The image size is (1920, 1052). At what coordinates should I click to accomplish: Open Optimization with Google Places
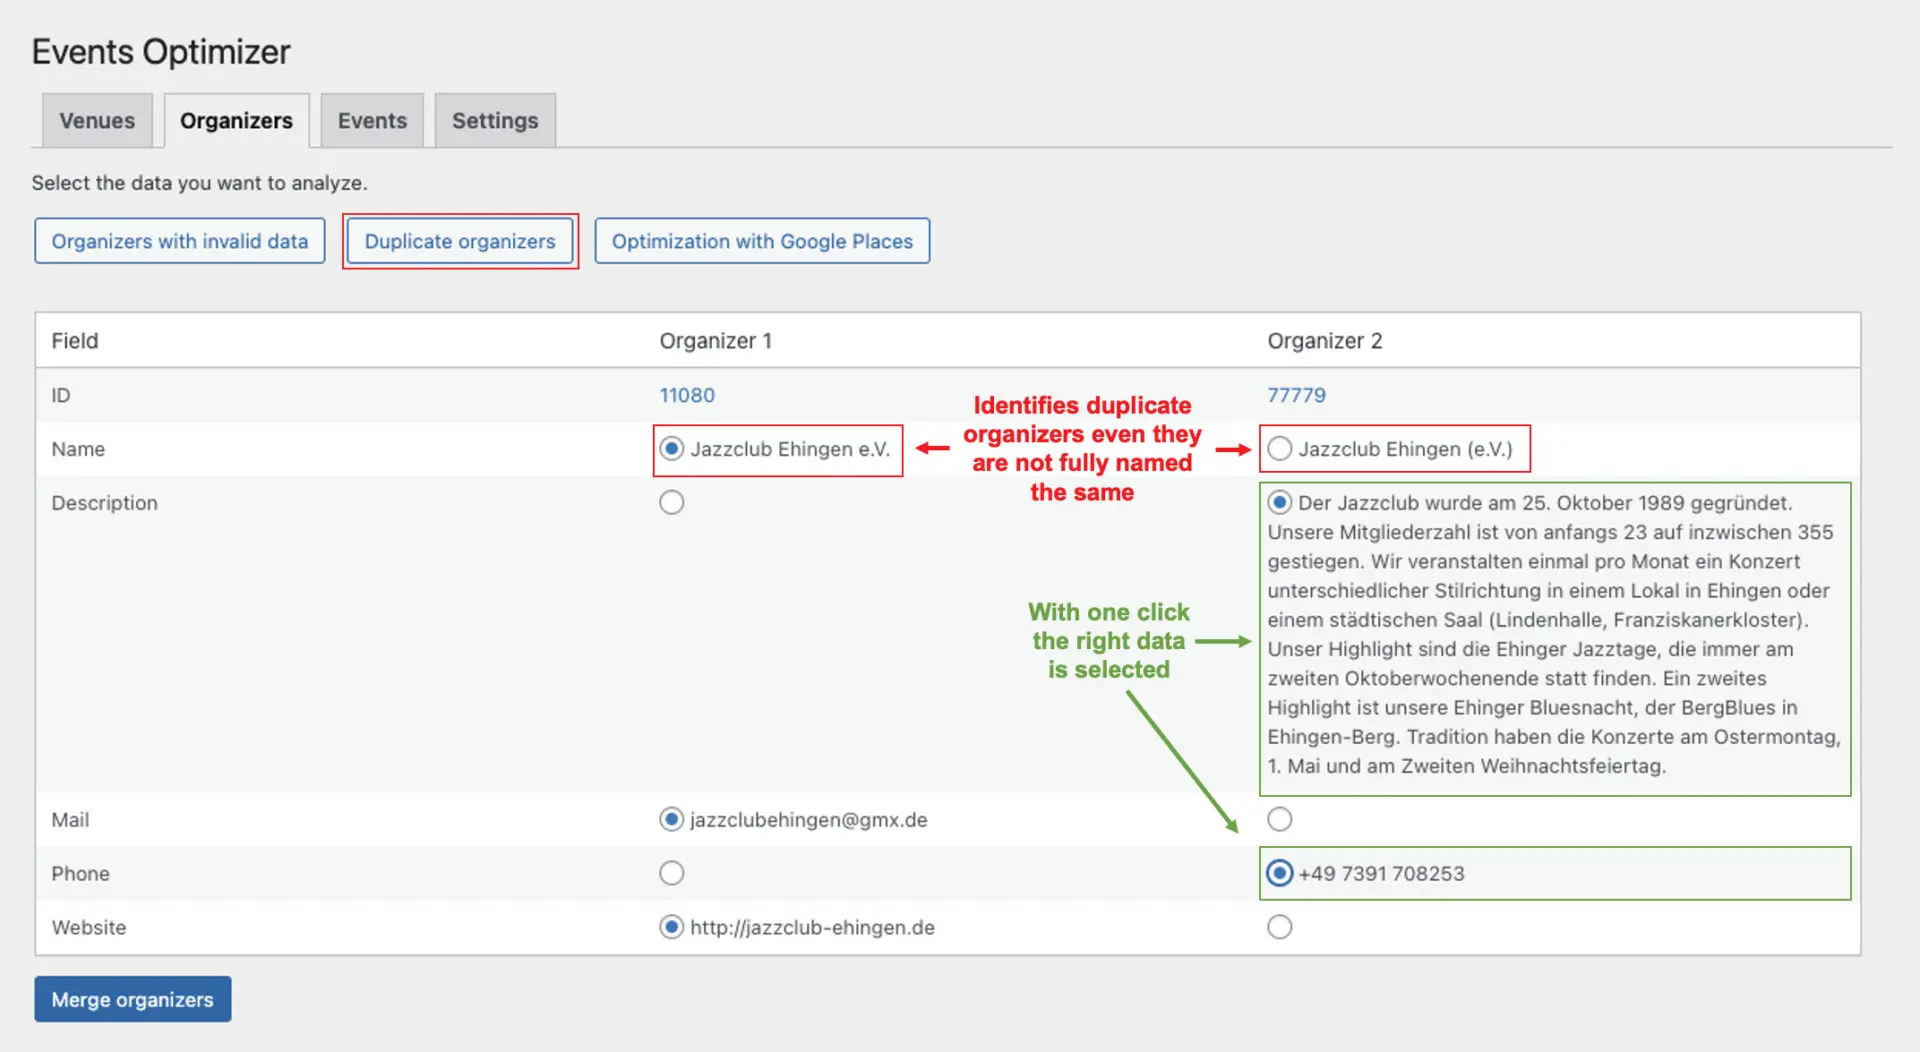click(762, 241)
